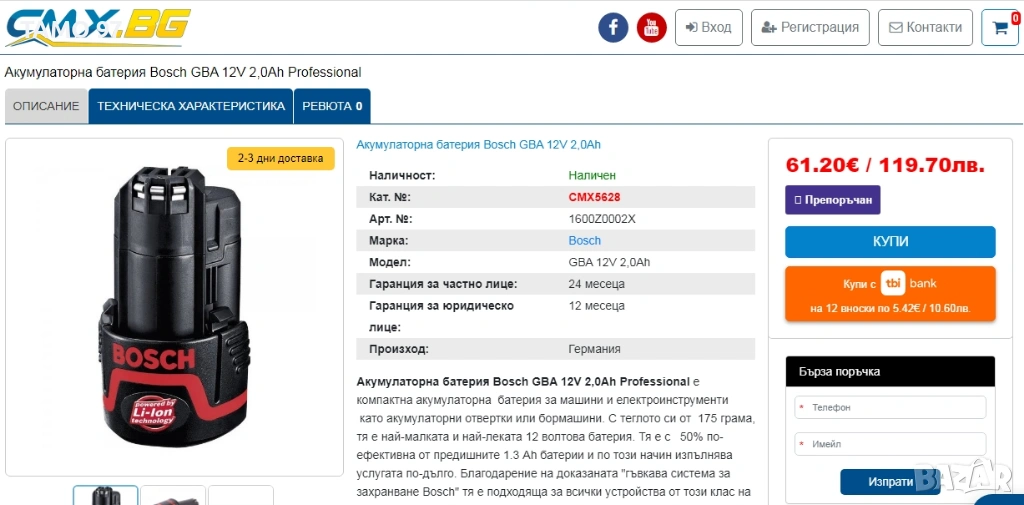
Task: Open the product title link above table
Action: 478,144
